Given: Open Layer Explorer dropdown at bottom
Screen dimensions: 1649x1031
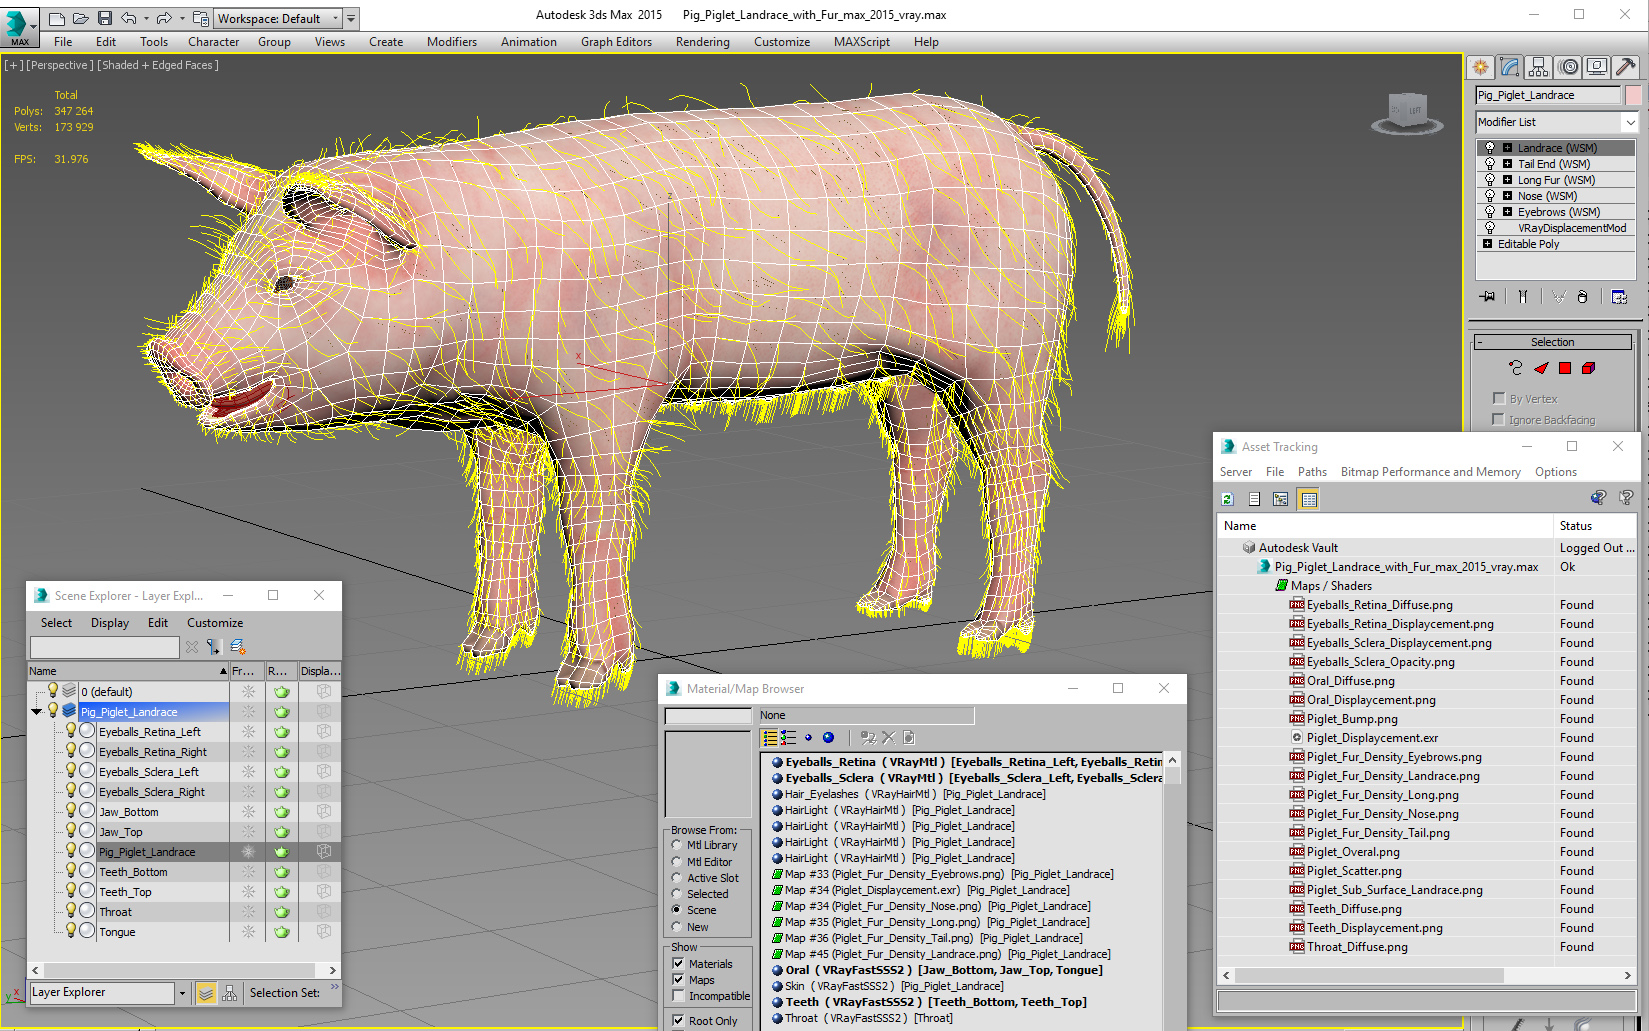Looking at the screenshot, I should click(182, 993).
